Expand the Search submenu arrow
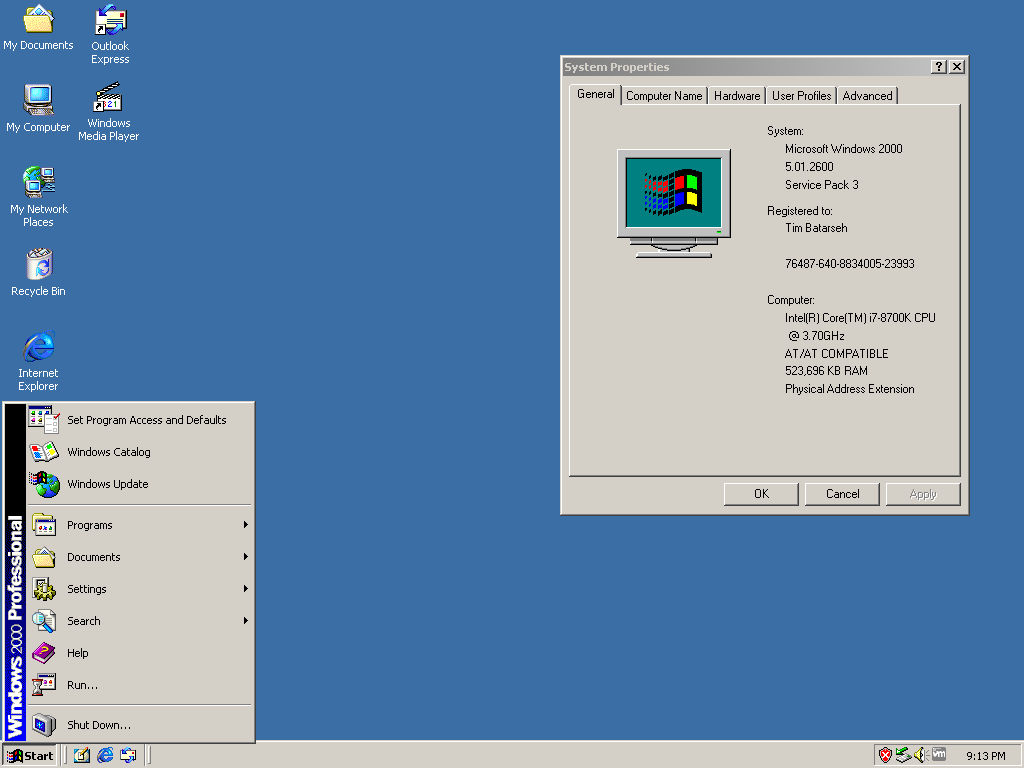 (x=246, y=620)
